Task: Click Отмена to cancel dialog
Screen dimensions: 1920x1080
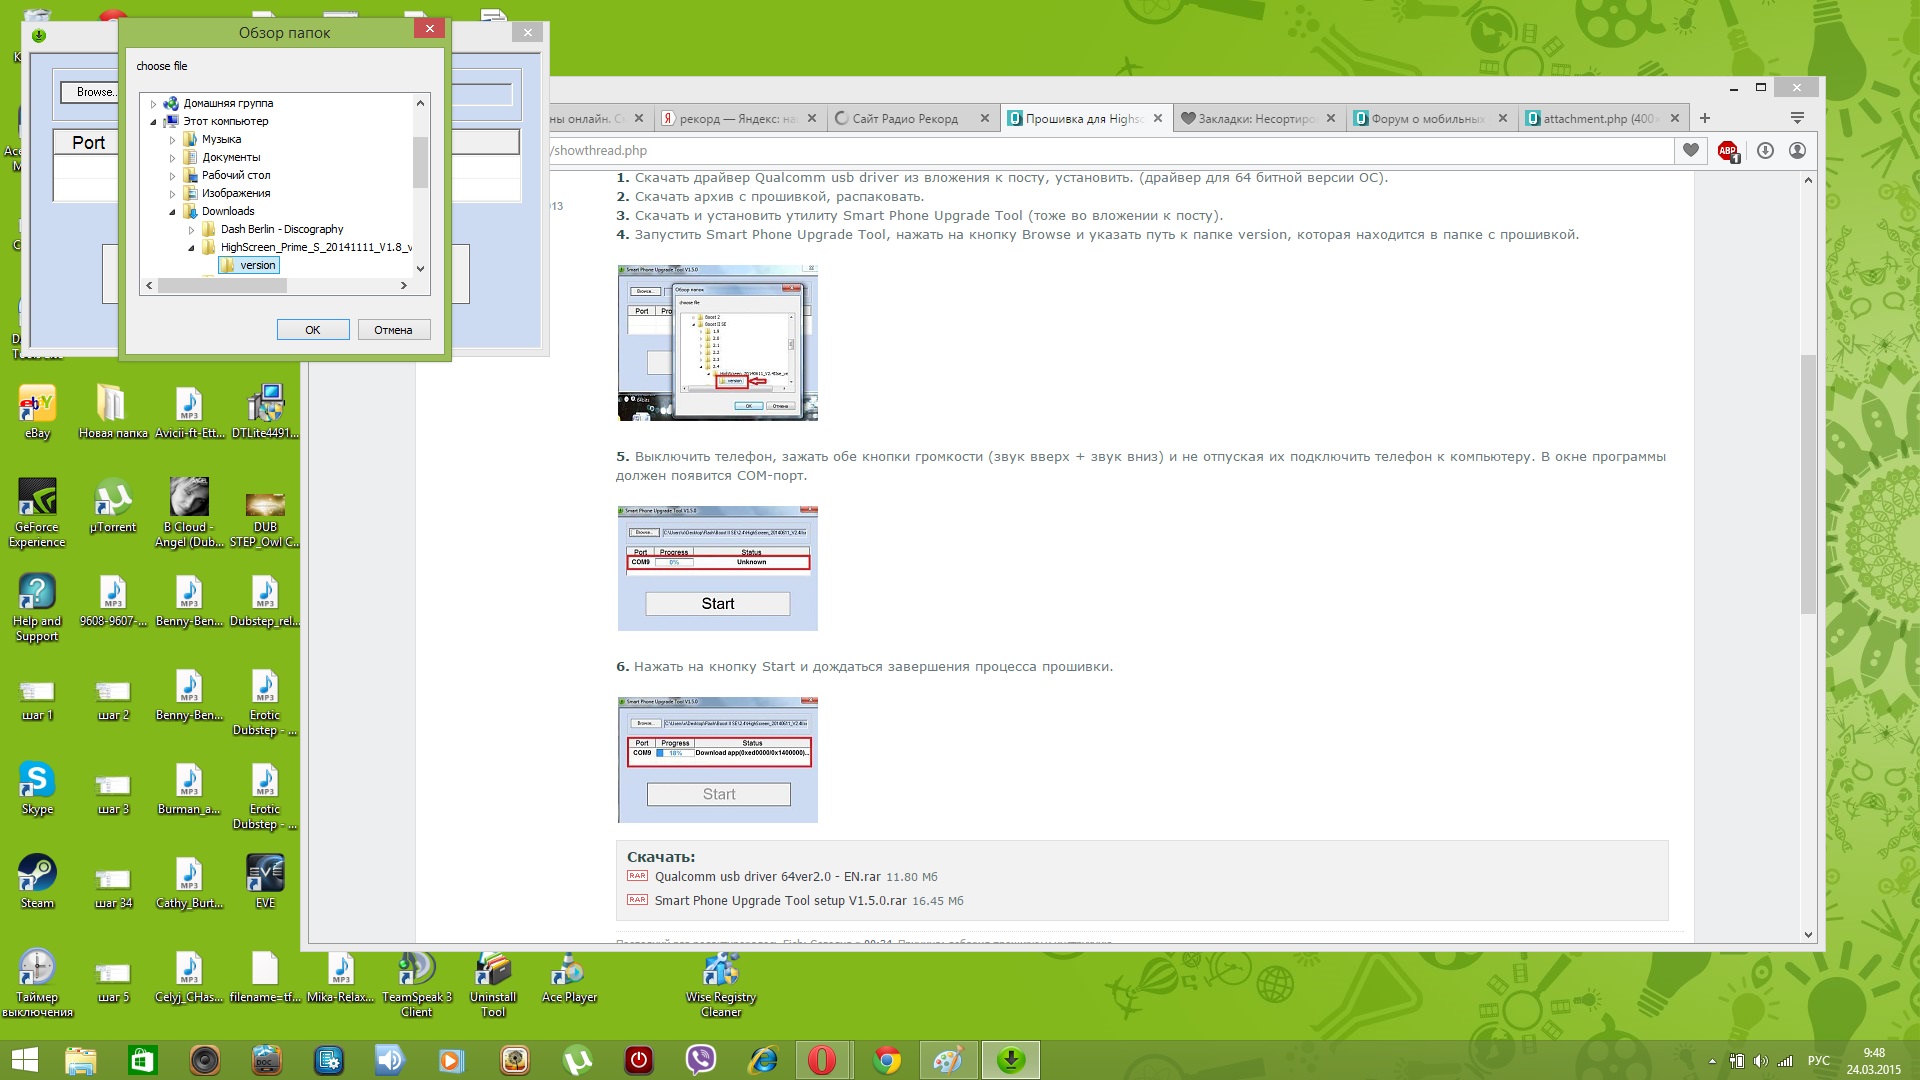Action: point(393,330)
